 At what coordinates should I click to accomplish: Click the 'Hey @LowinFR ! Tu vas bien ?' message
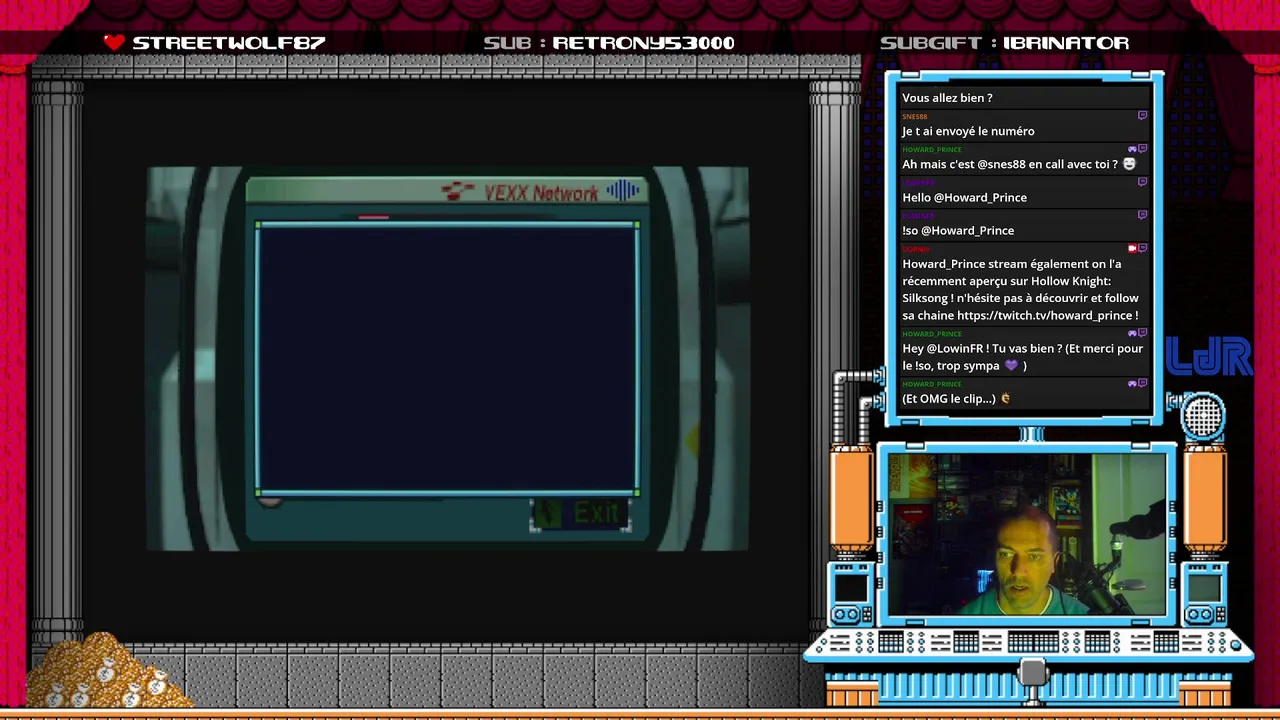(x=1022, y=357)
